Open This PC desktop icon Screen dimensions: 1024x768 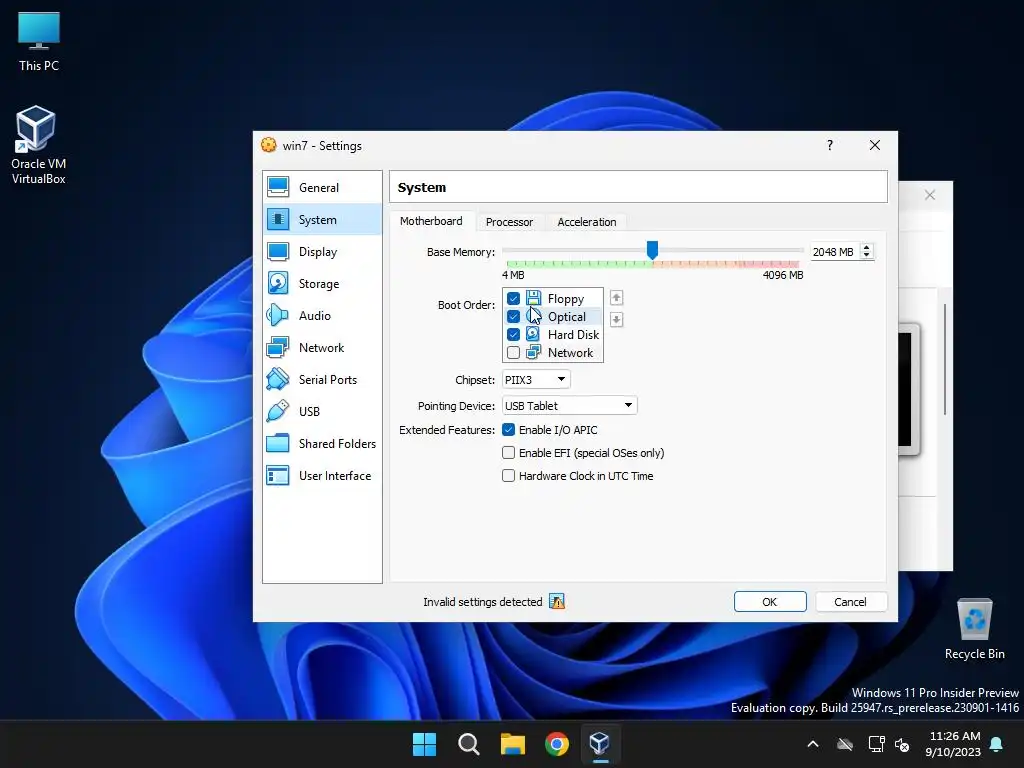point(39,41)
